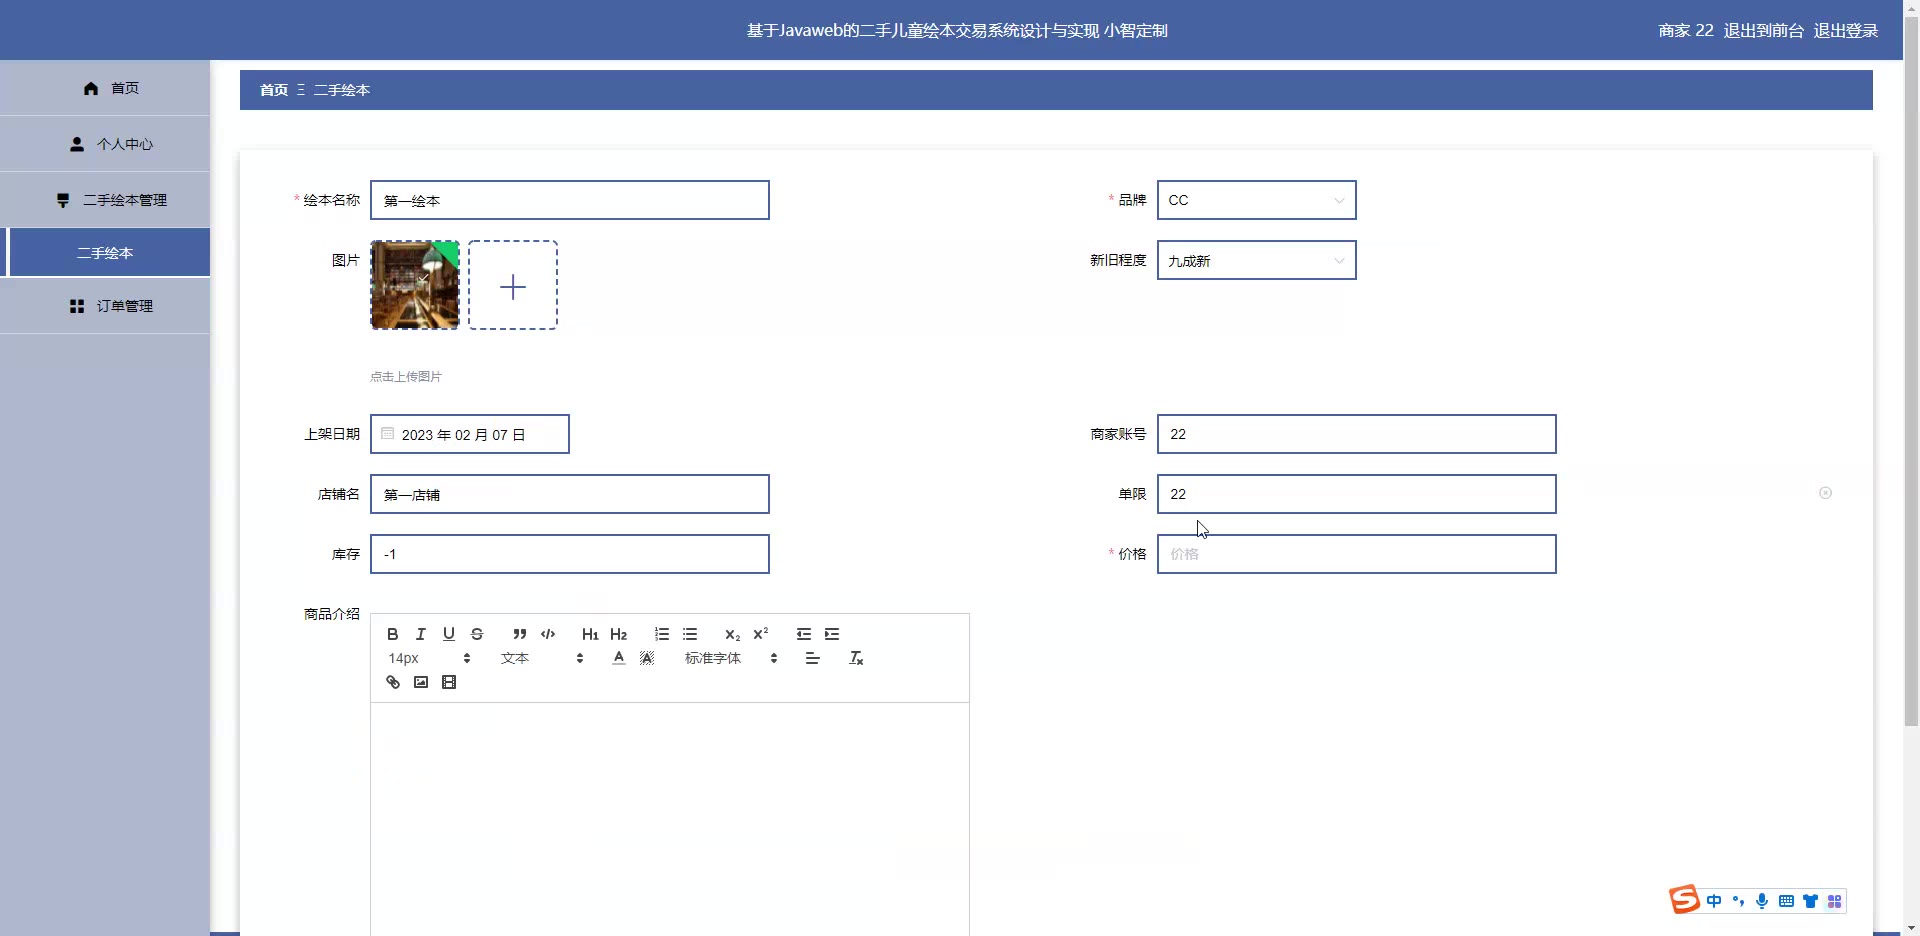Open the 文本 paragraph style dropdown
This screenshot has height=936, width=1920.
pos(542,658)
